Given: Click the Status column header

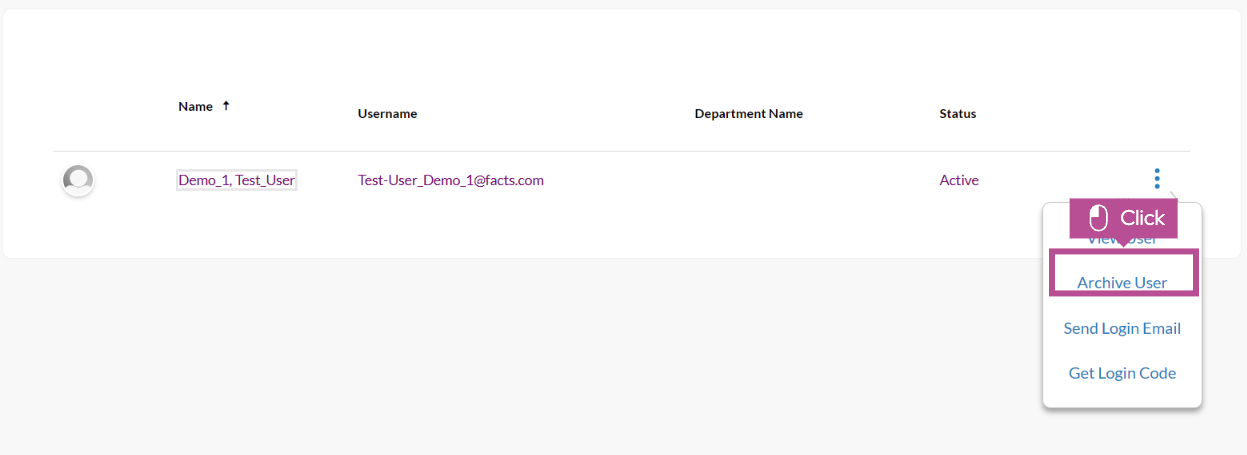Looking at the screenshot, I should (958, 113).
